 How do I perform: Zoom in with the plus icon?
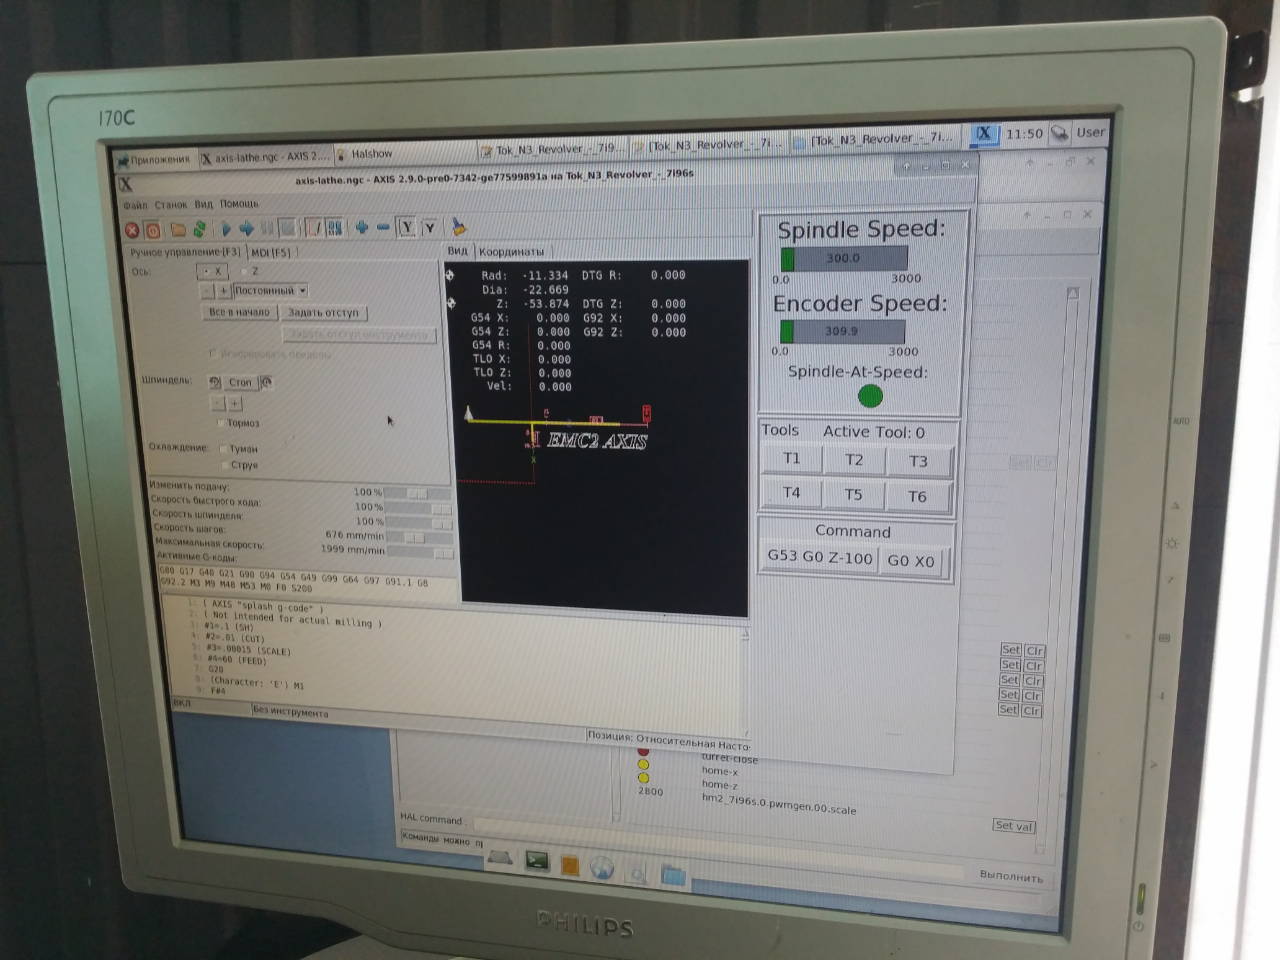click(x=362, y=227)
